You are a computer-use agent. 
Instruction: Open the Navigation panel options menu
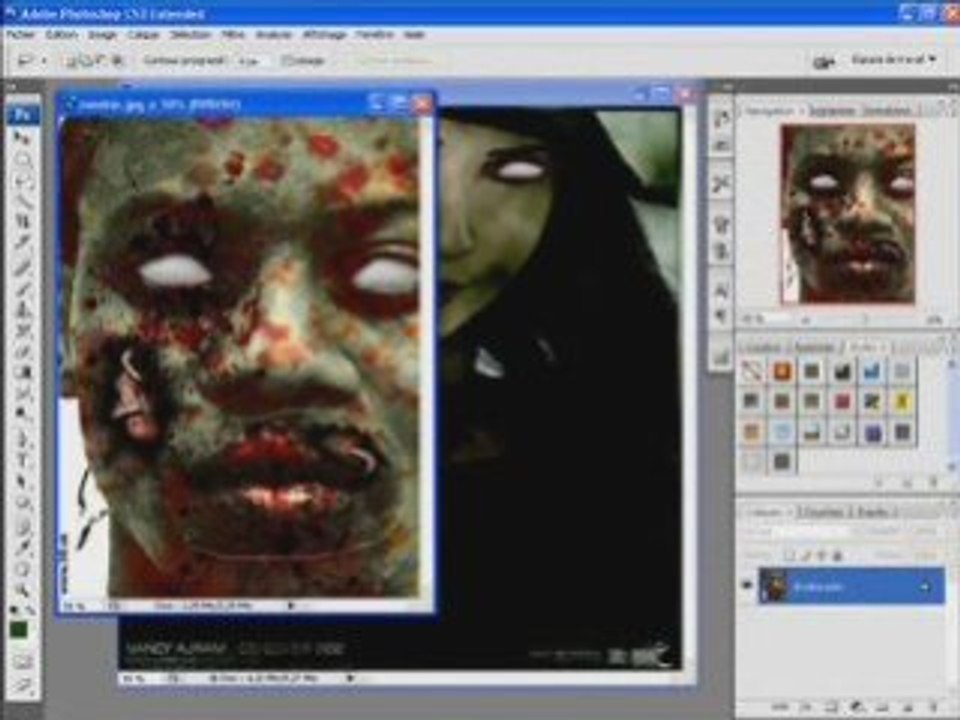pos(951,111)
